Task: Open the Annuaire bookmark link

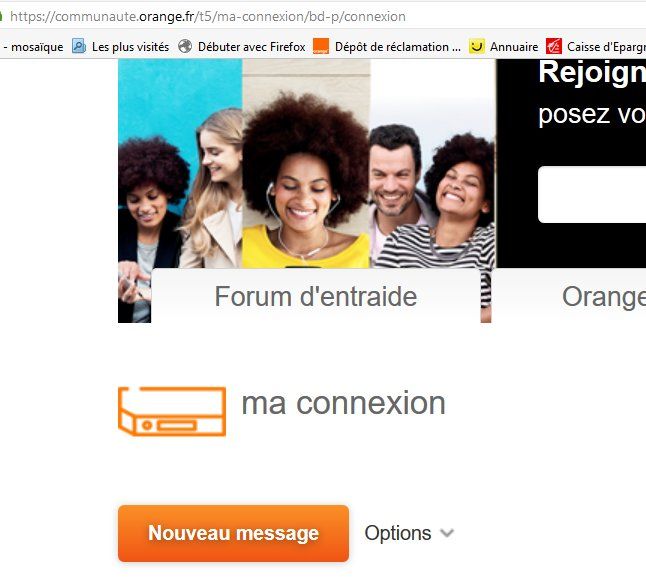Action: point(514,47)
